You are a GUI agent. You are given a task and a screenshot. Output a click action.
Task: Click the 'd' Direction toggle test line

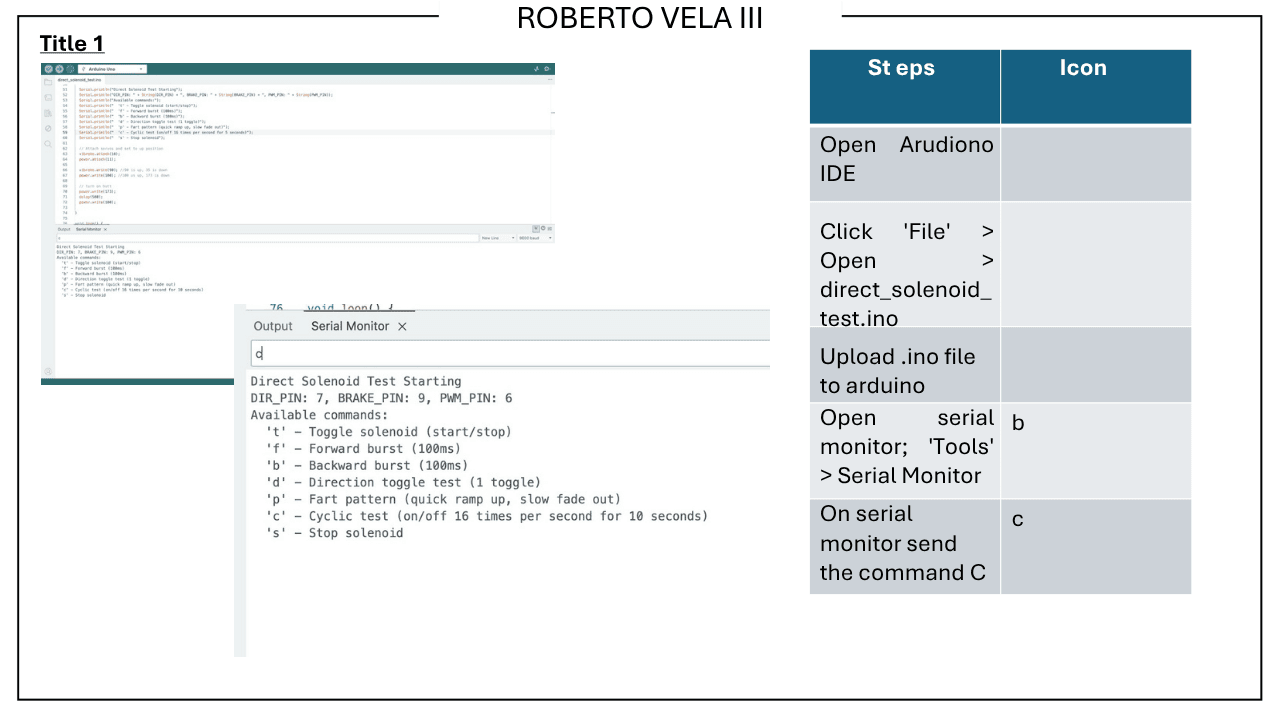[403, 482]
